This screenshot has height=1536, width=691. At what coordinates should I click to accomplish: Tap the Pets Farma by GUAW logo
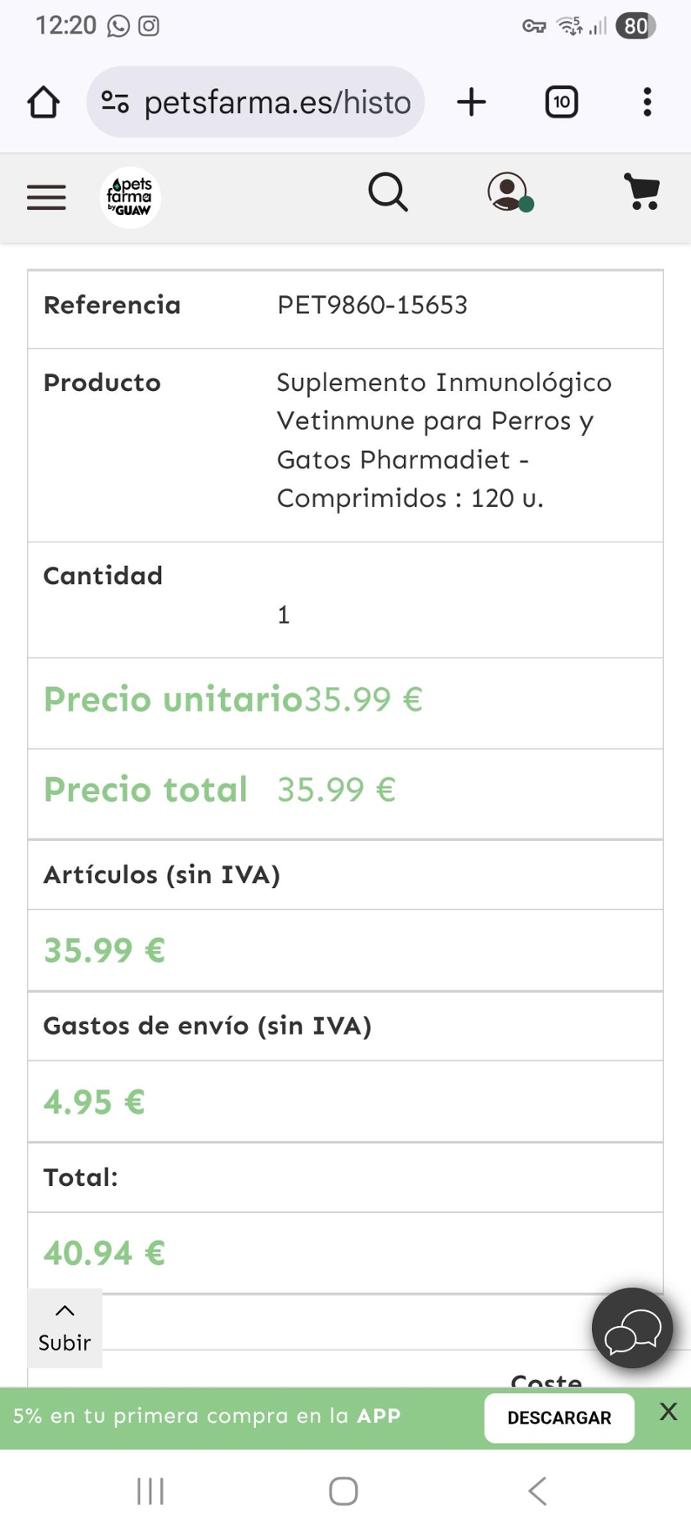(x=130, y=197)
